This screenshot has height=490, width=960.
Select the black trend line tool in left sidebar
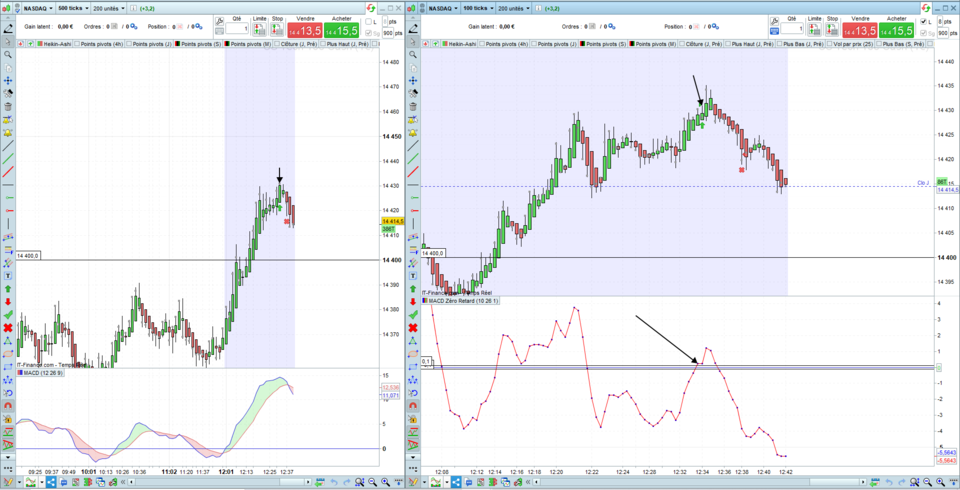click(8, 145)
